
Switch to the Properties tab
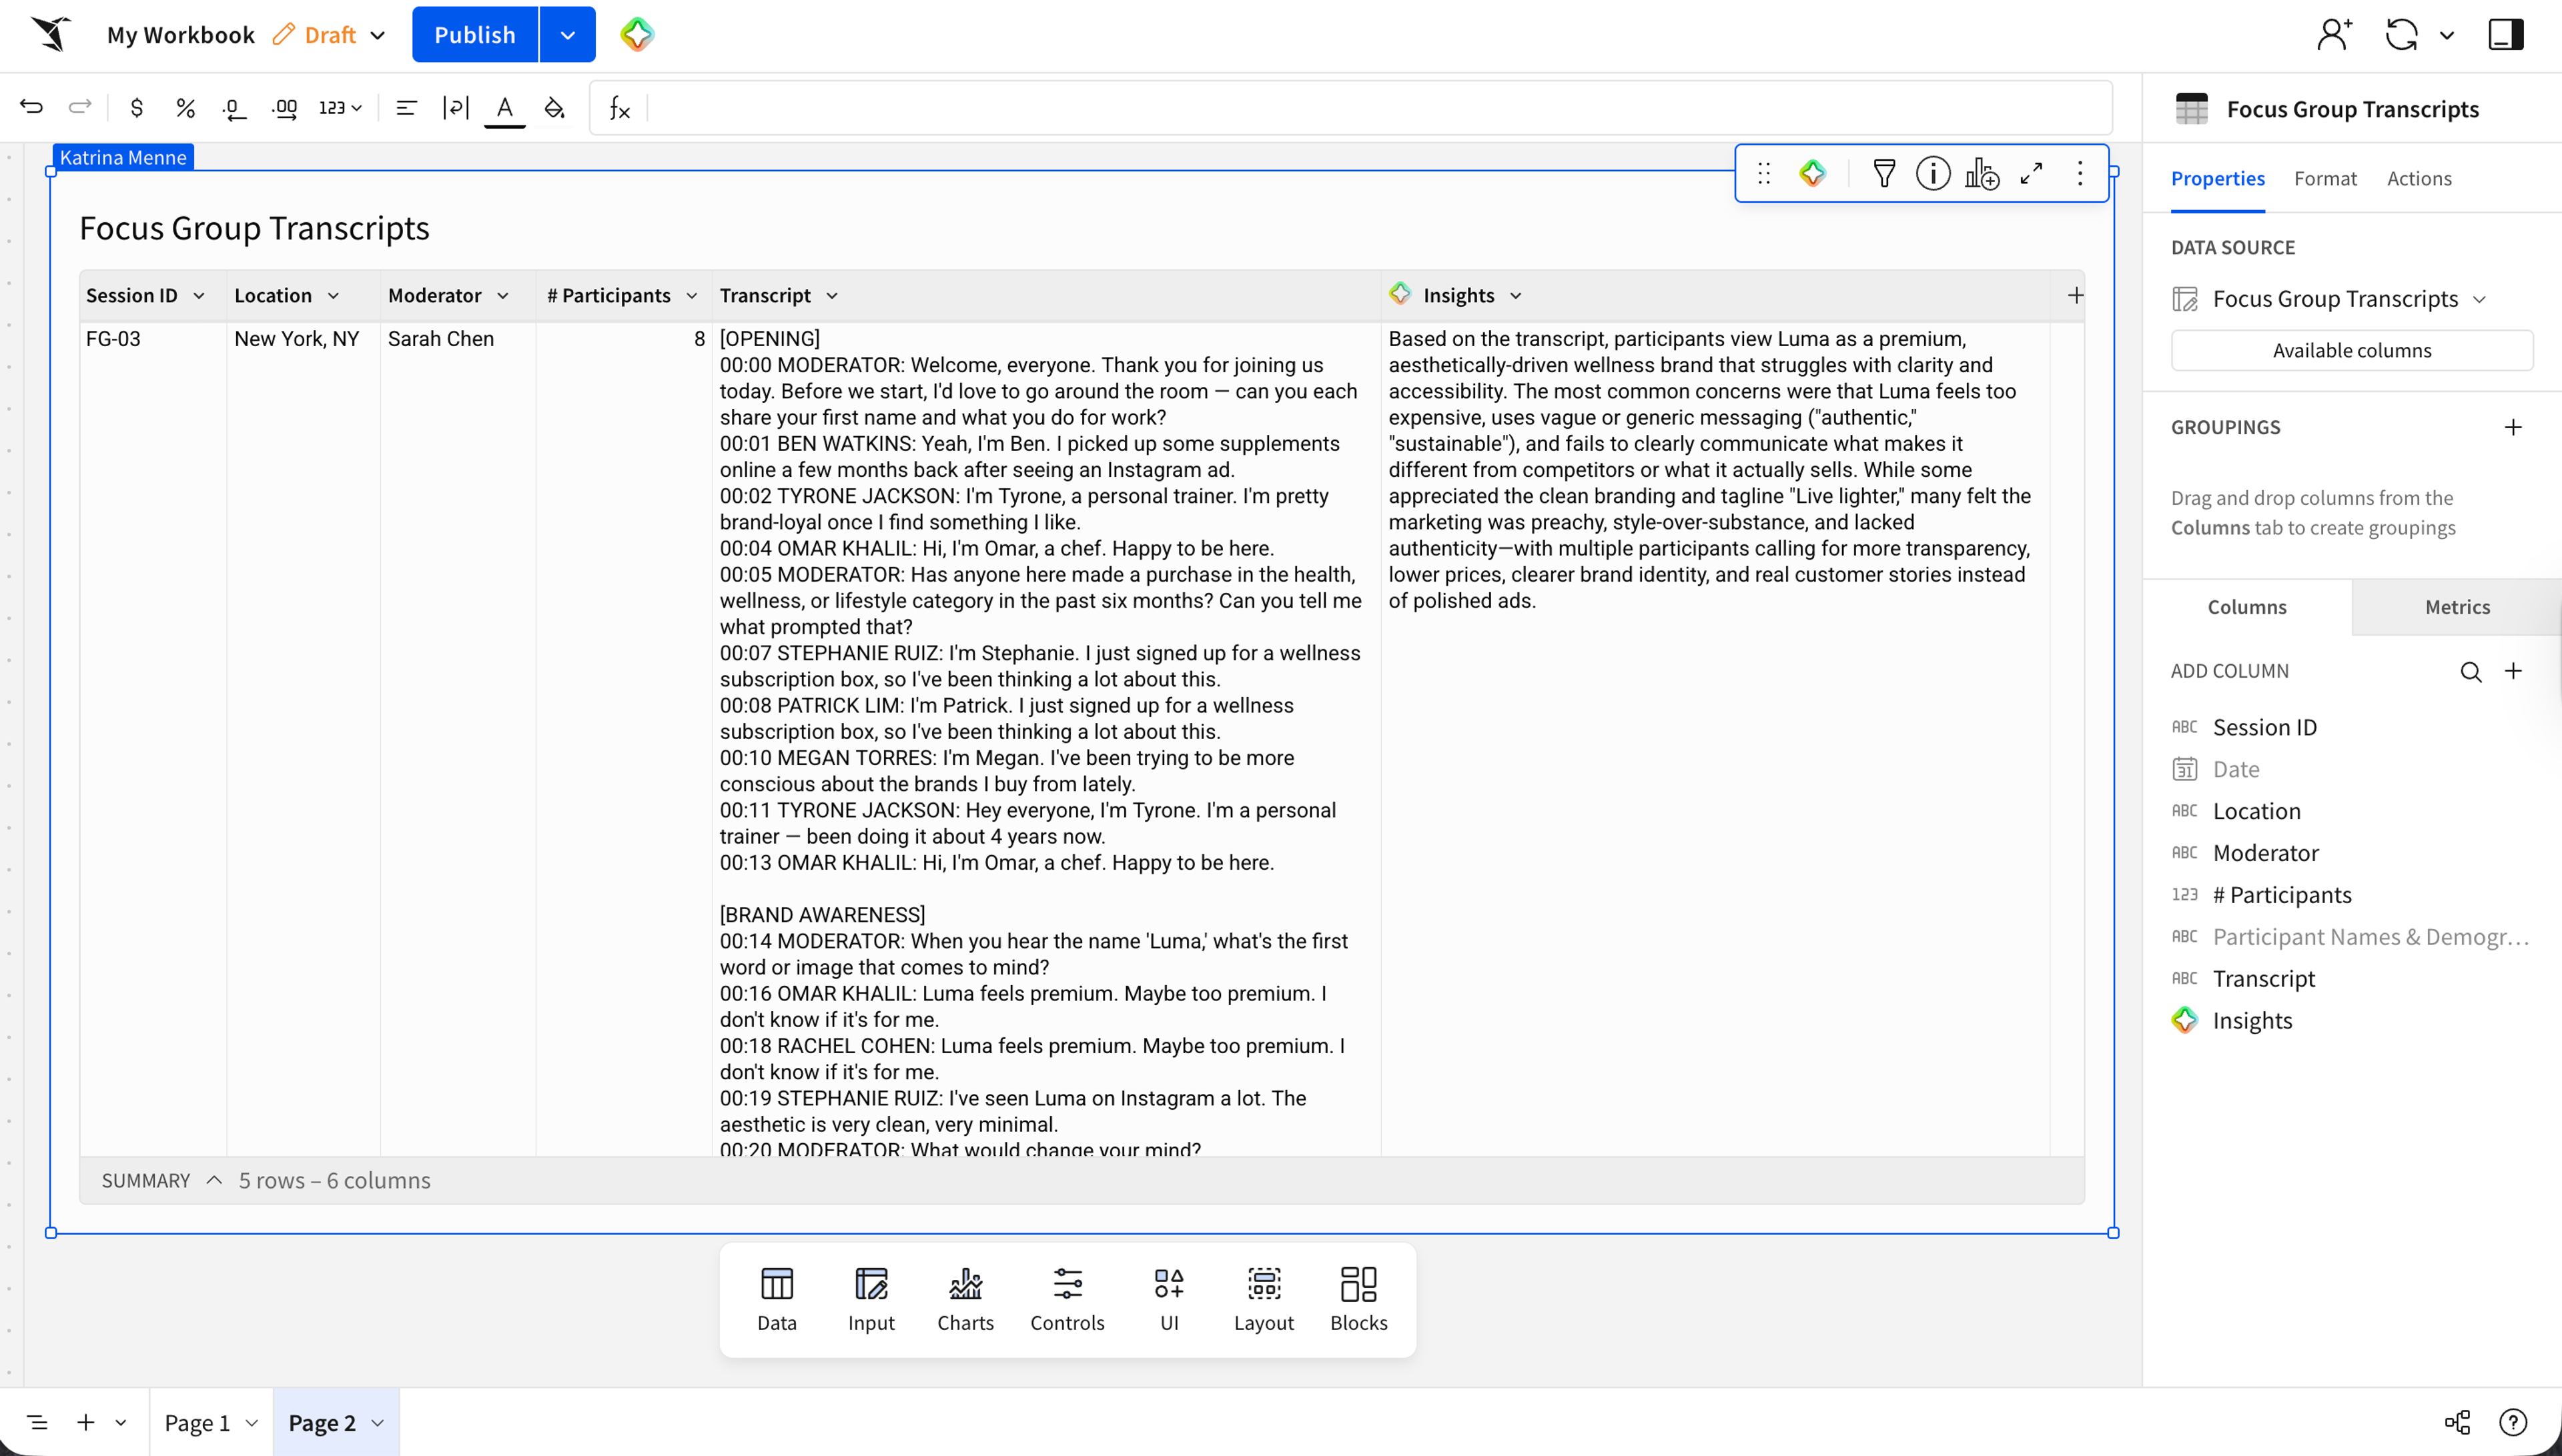coord(2218,178)
